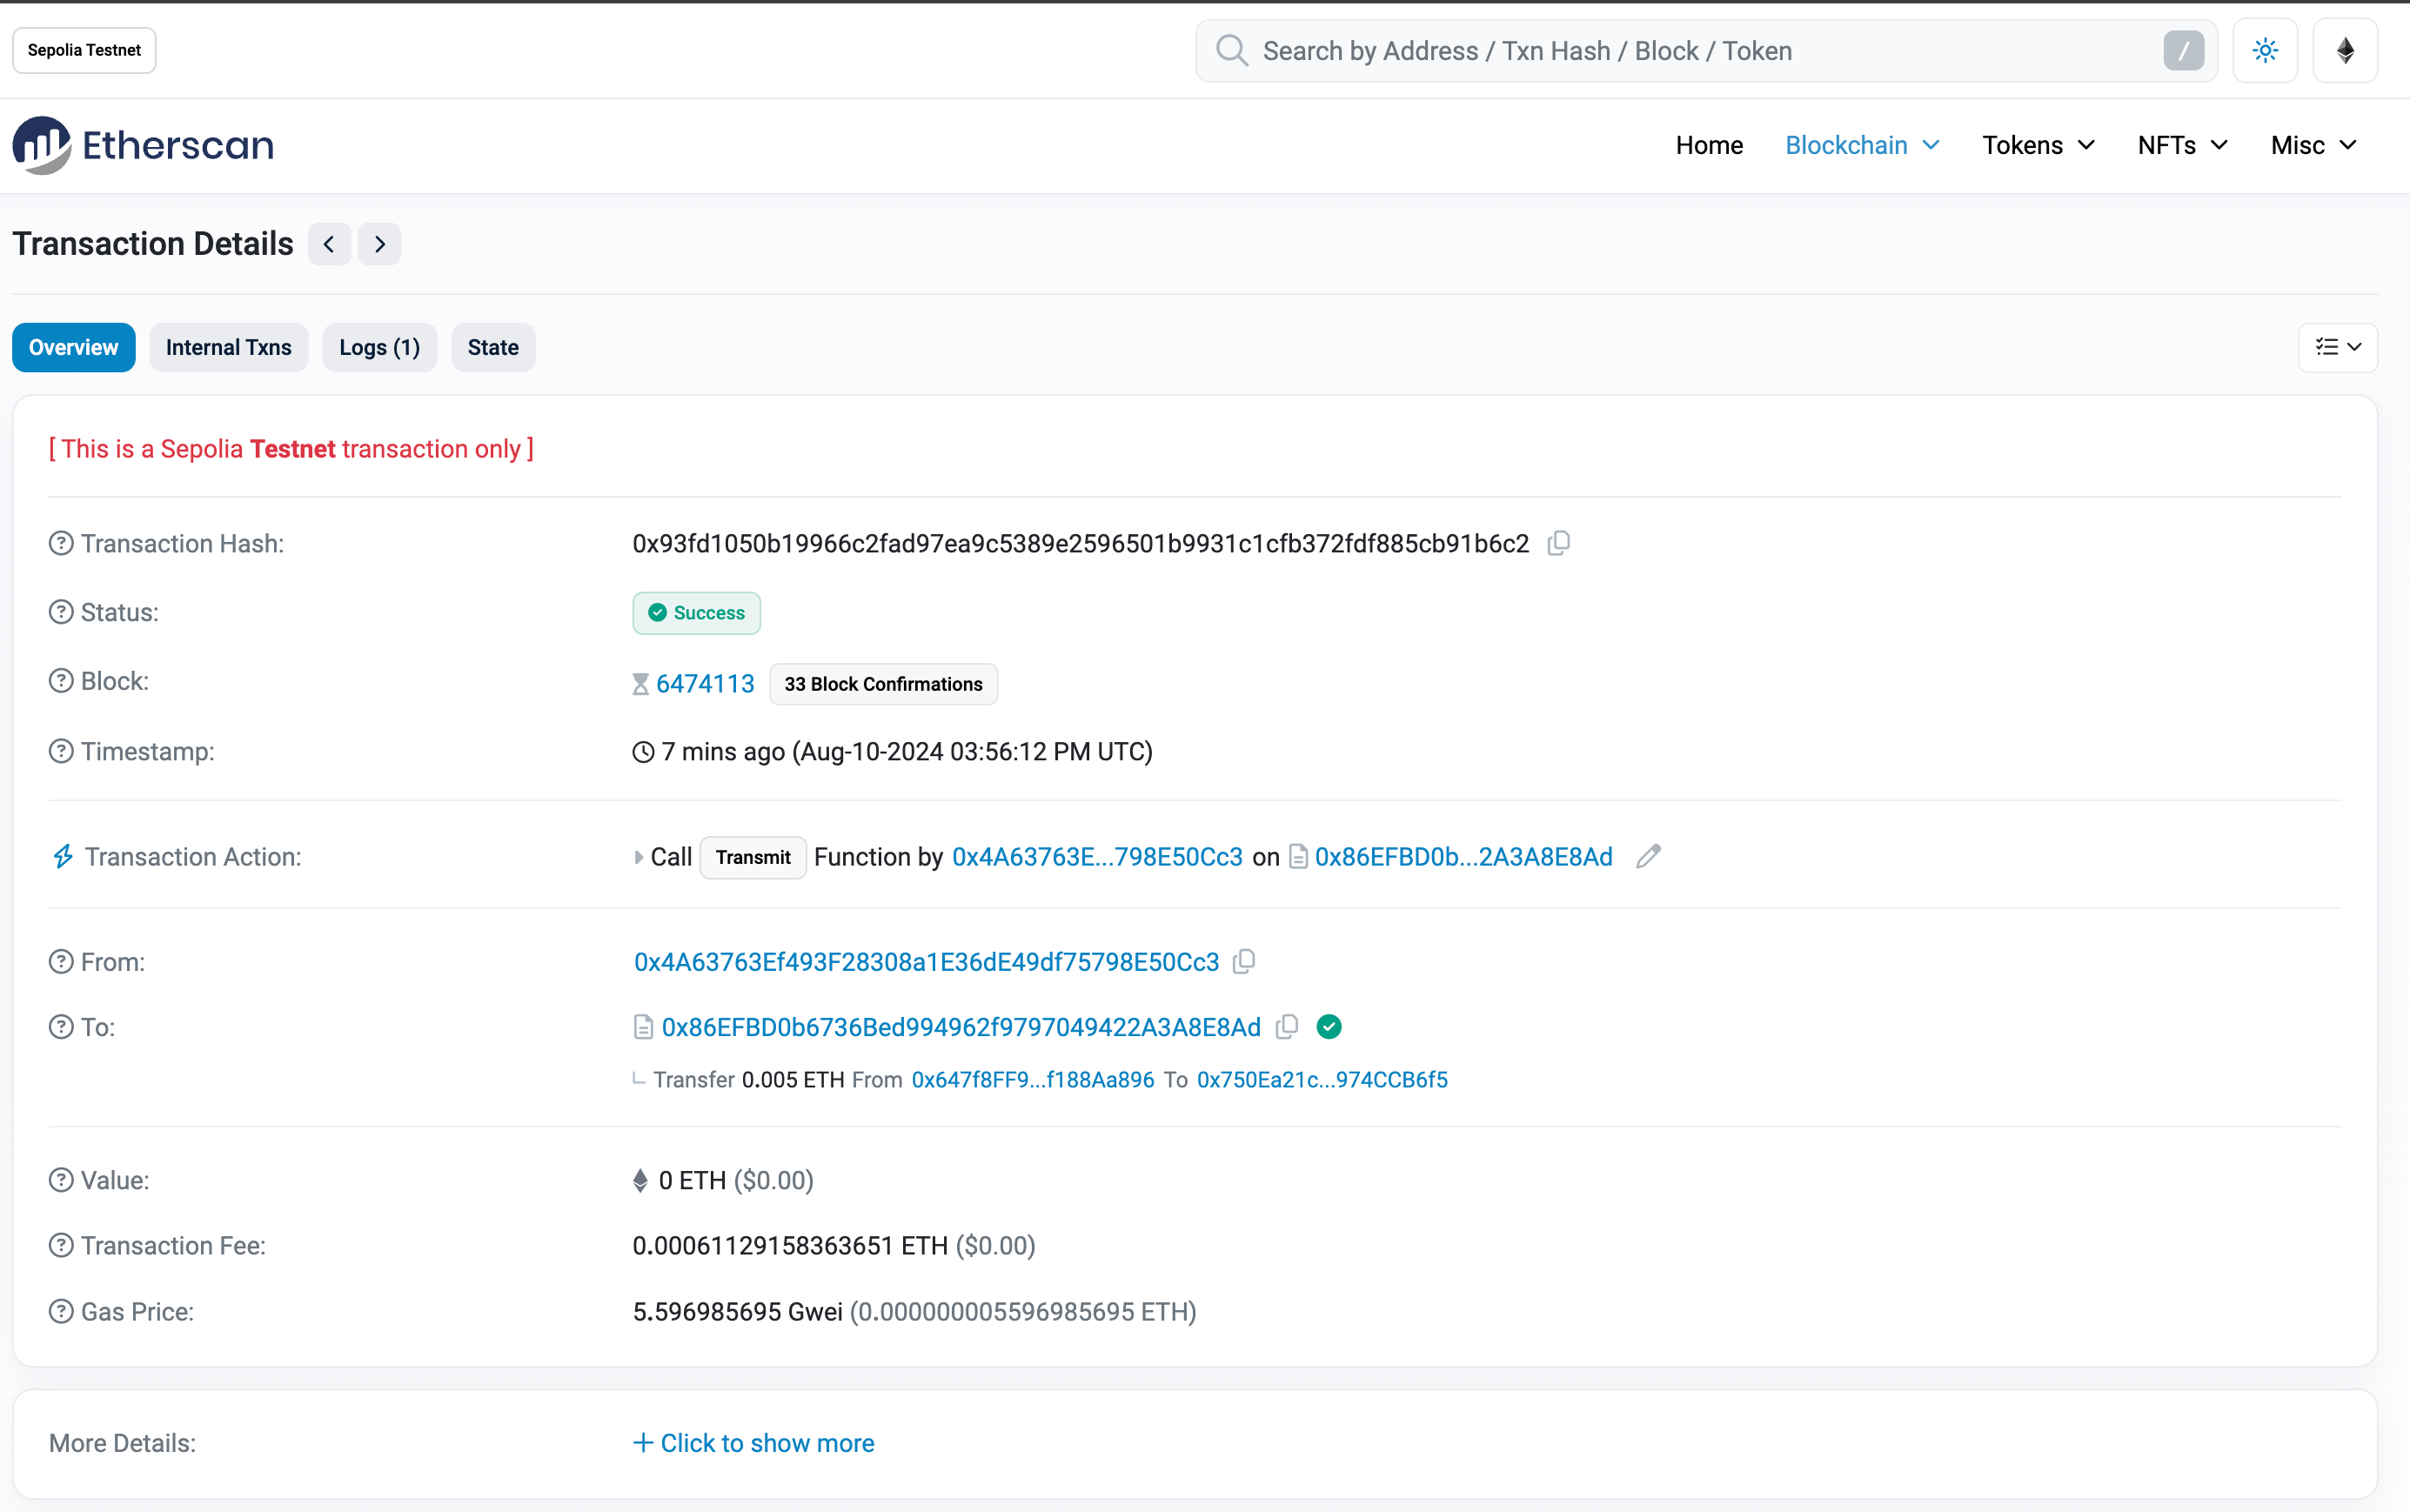Image resolution: width=2410 pixels, height=1512 pixels.
Task: Click the Transfer 0.005 ETH amount text
Action: point(793,1080)
